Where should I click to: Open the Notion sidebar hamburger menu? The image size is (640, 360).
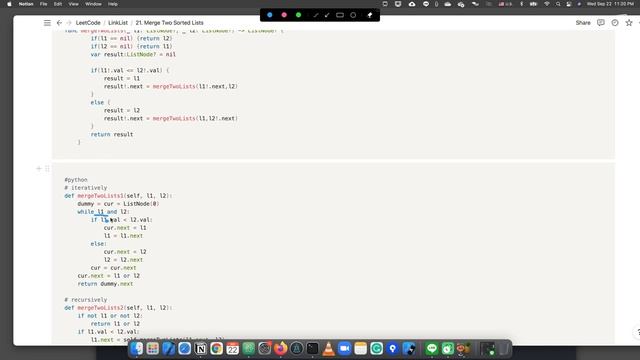[x=47, y=23]
